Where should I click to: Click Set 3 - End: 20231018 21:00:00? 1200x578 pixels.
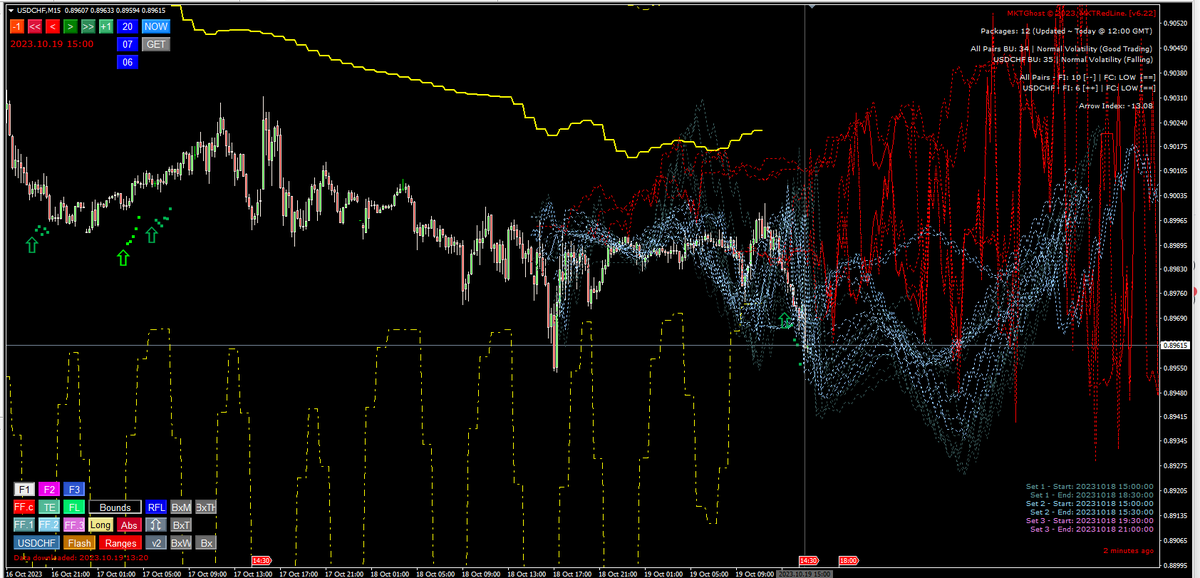coord(1092,530)
